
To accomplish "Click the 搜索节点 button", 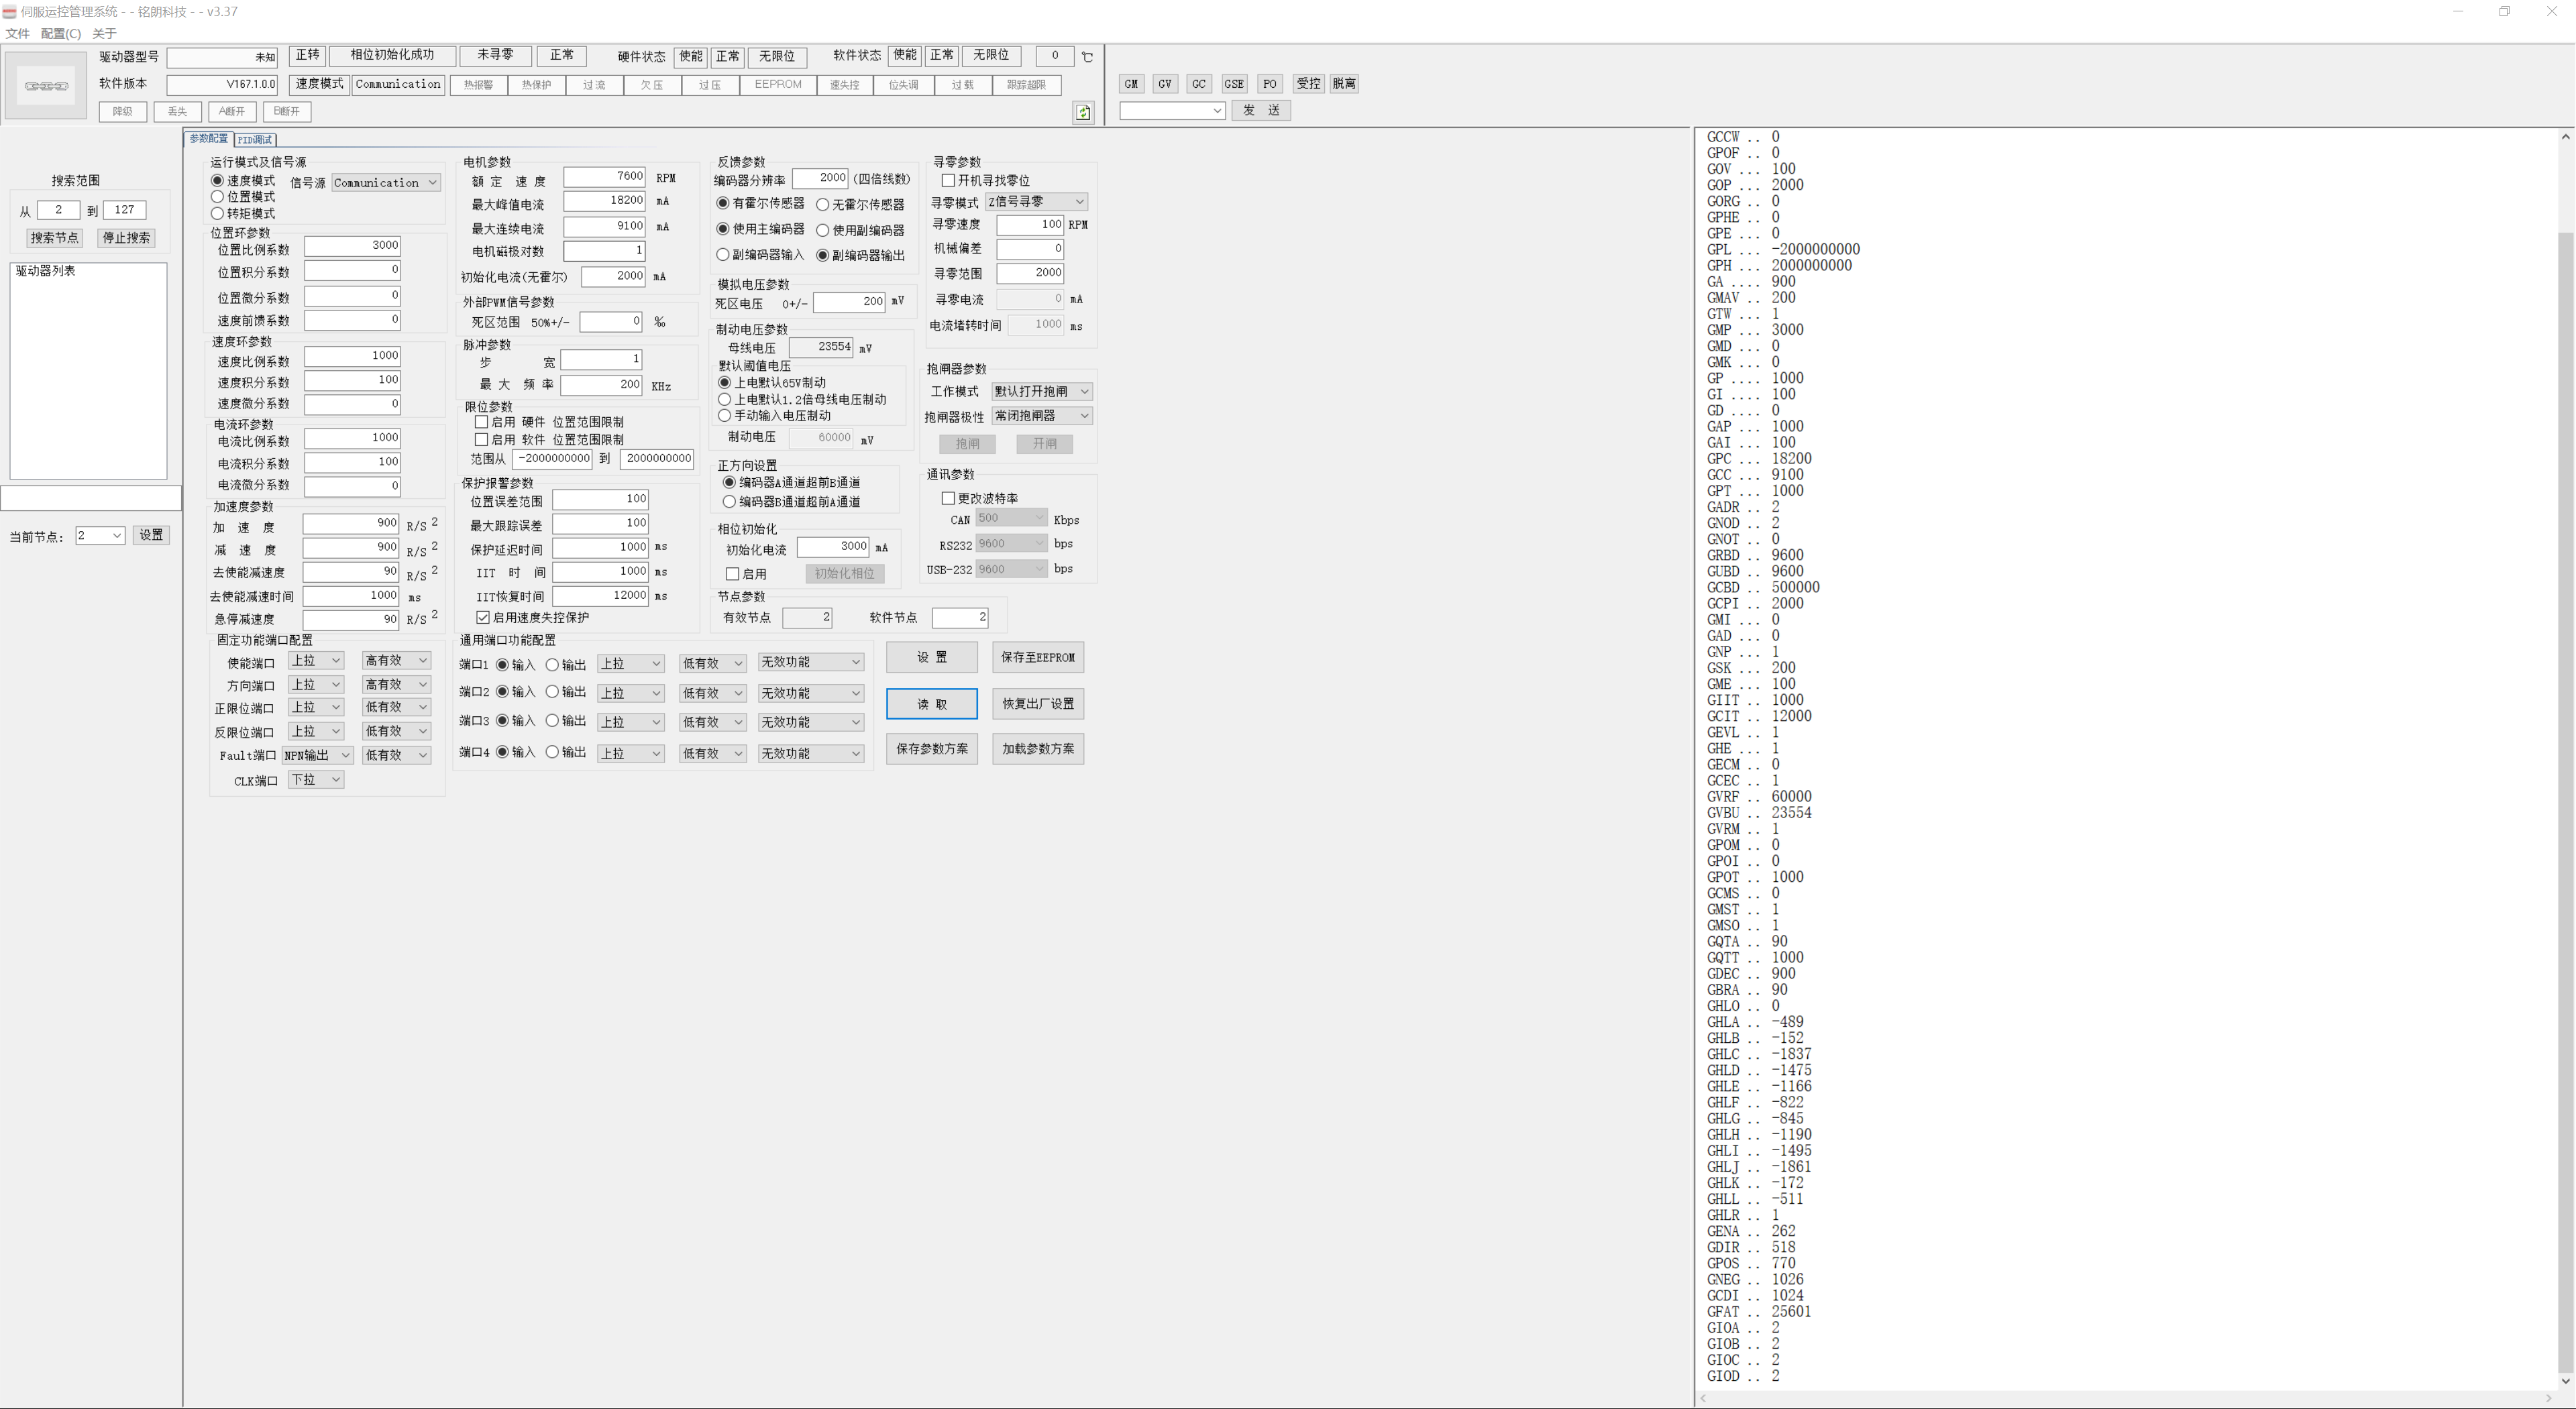I will tap(54, 238).
